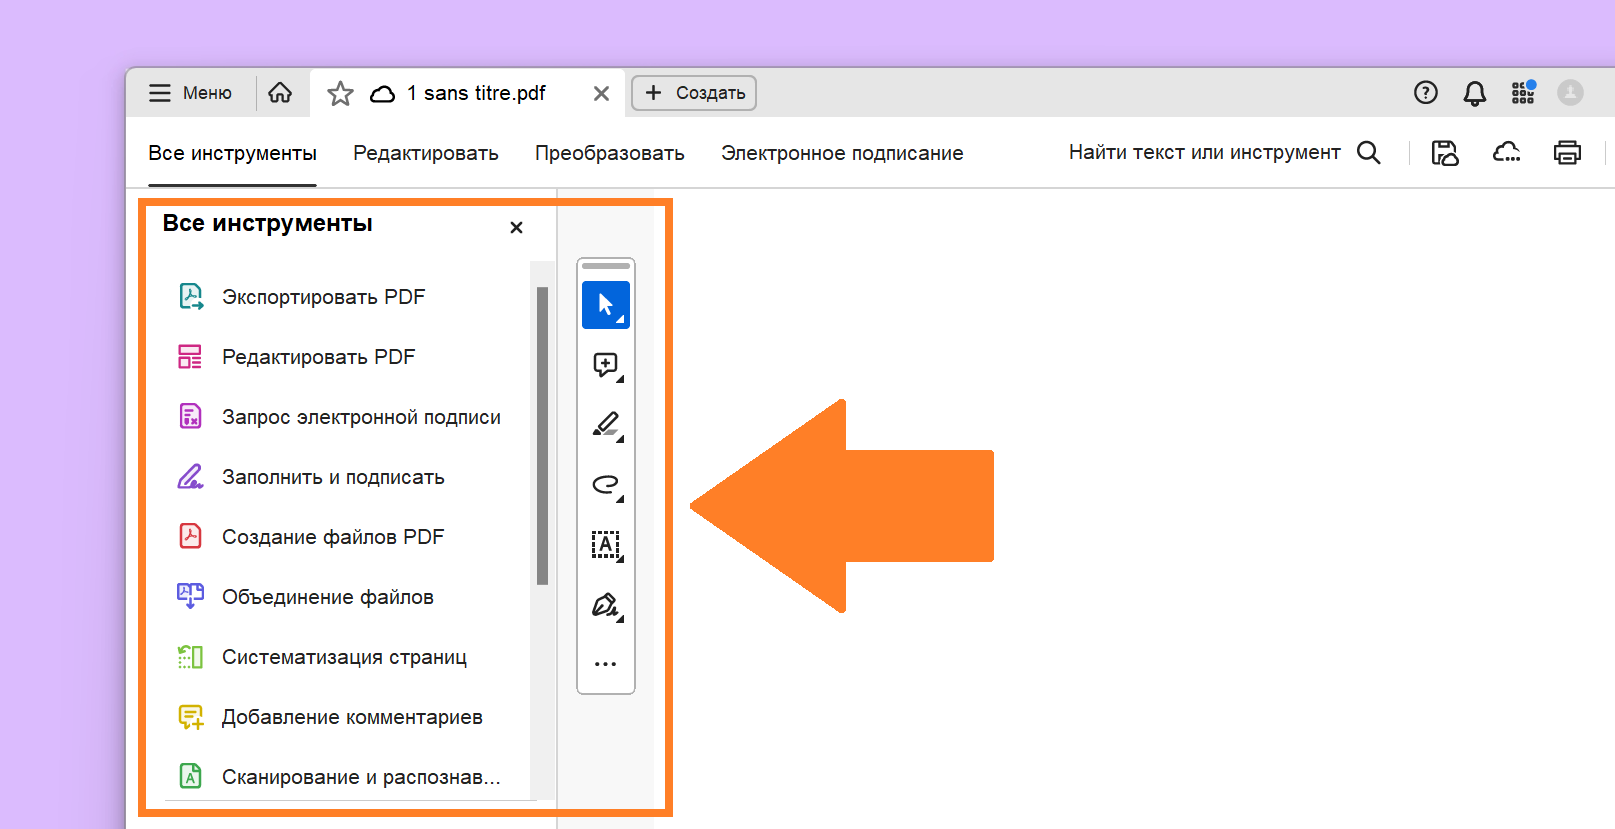1615x829 pixels.
Task: Open the three dots more tools
Action: click(x=606, y=664)
